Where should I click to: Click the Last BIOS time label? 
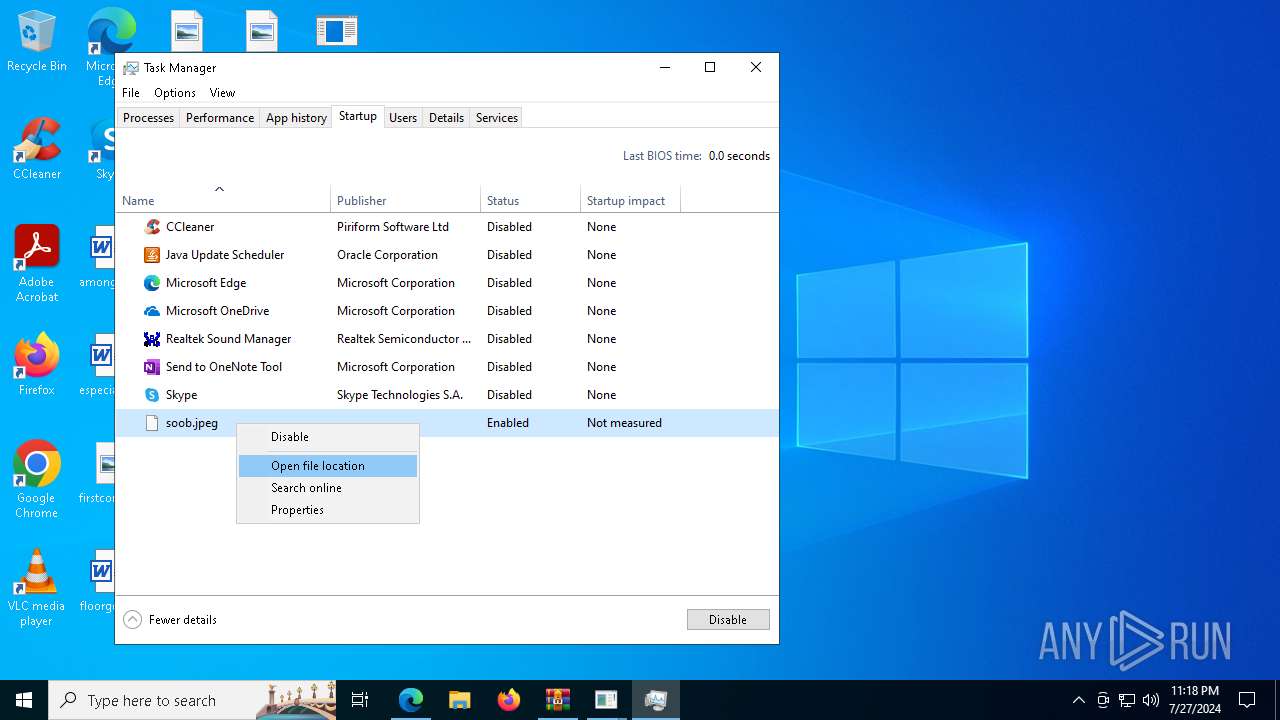(662, 156)
